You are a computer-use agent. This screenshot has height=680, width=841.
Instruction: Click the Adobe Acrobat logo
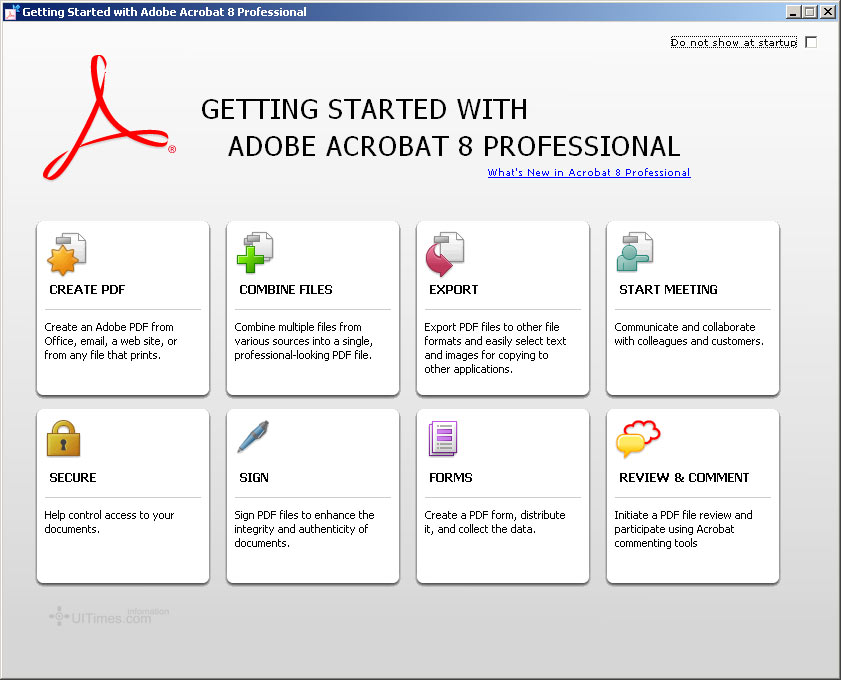[109, 117]
